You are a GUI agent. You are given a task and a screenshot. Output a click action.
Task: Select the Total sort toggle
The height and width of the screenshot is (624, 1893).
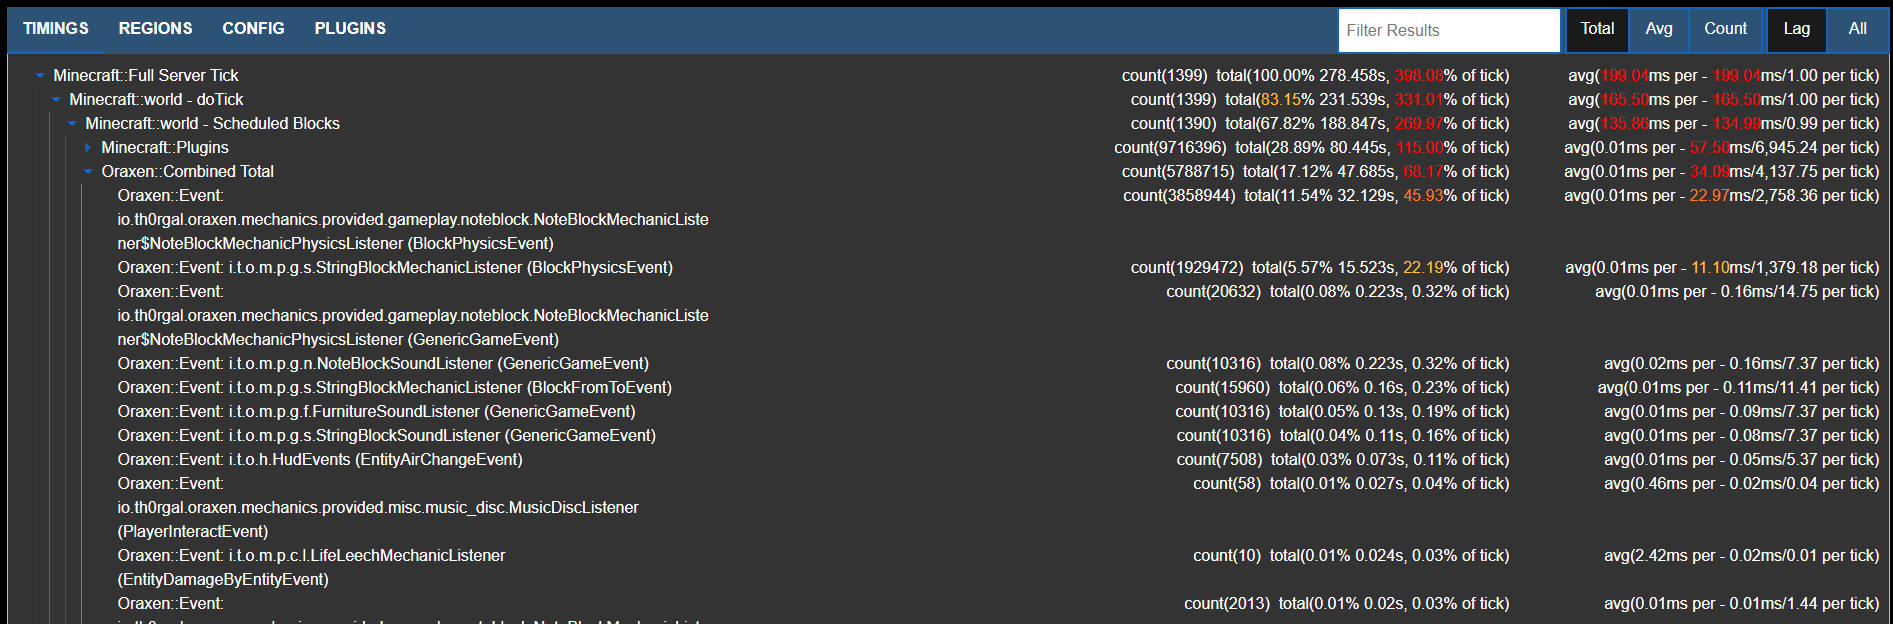coord(1597,29)
